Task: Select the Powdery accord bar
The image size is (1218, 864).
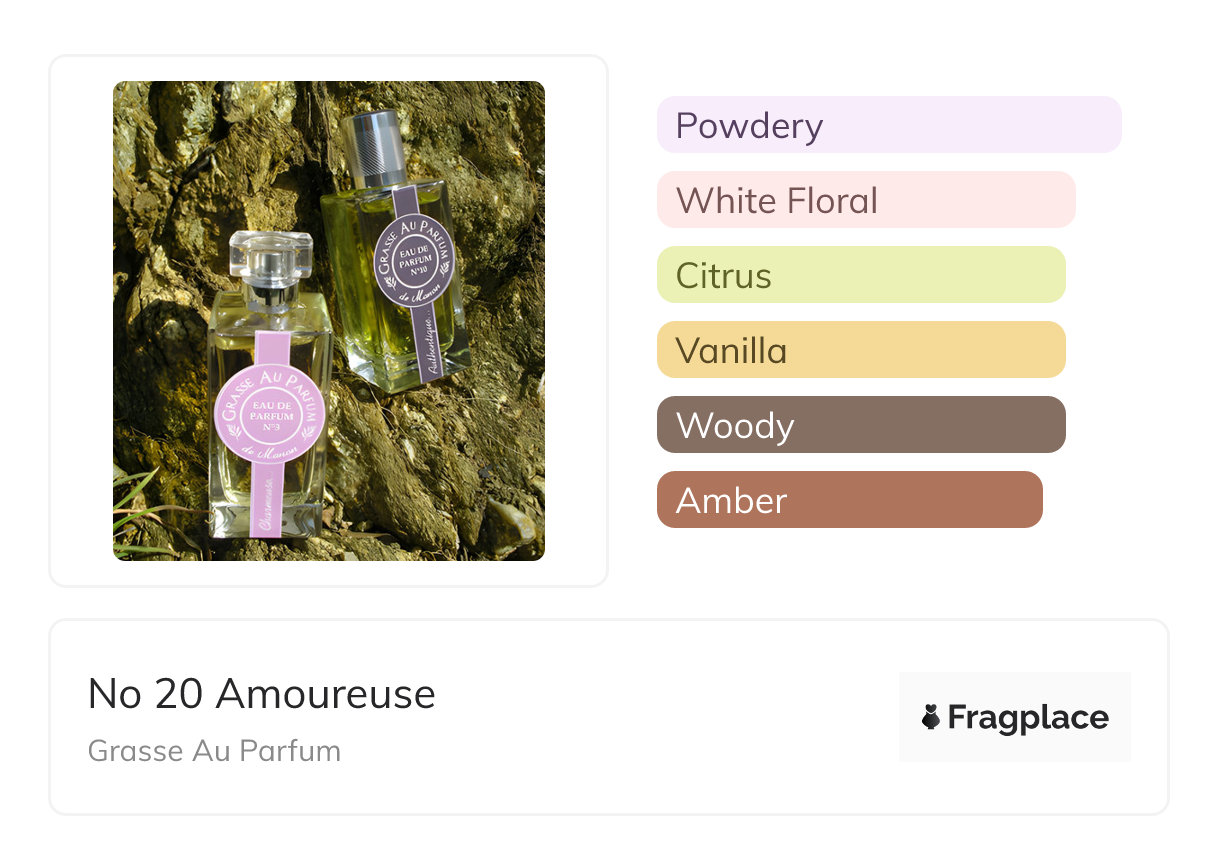Action: [x=888, y=125]
